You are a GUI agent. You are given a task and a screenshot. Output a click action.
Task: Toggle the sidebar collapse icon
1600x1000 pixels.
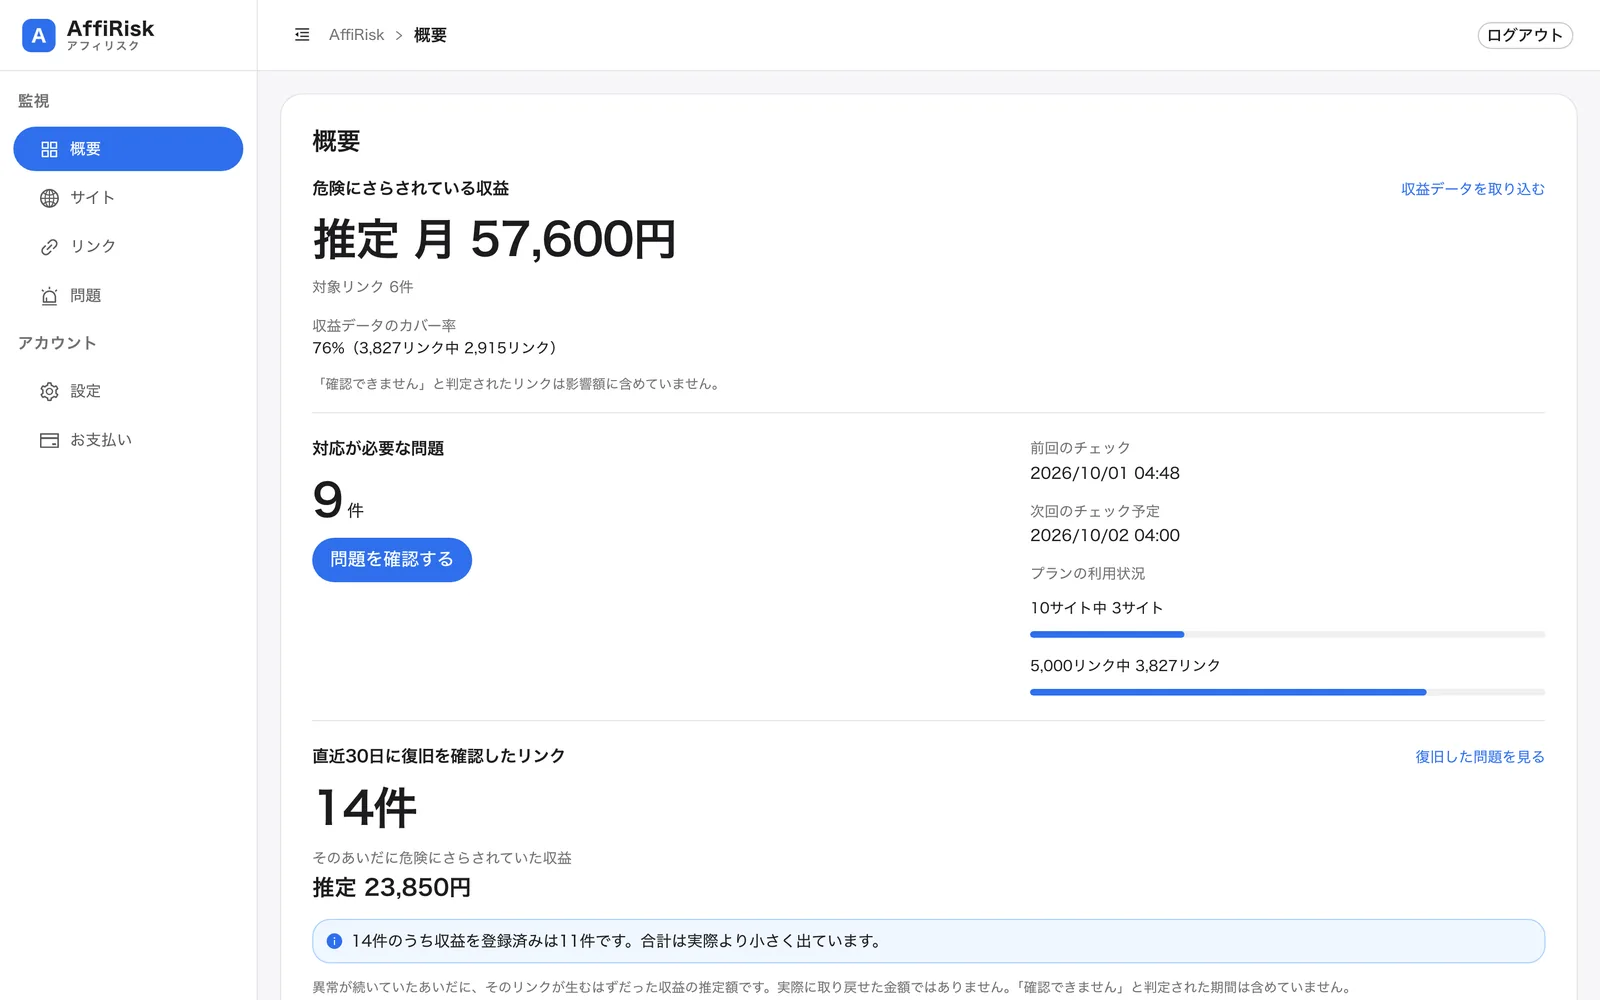pyautogui.click(x=302, y=35)
